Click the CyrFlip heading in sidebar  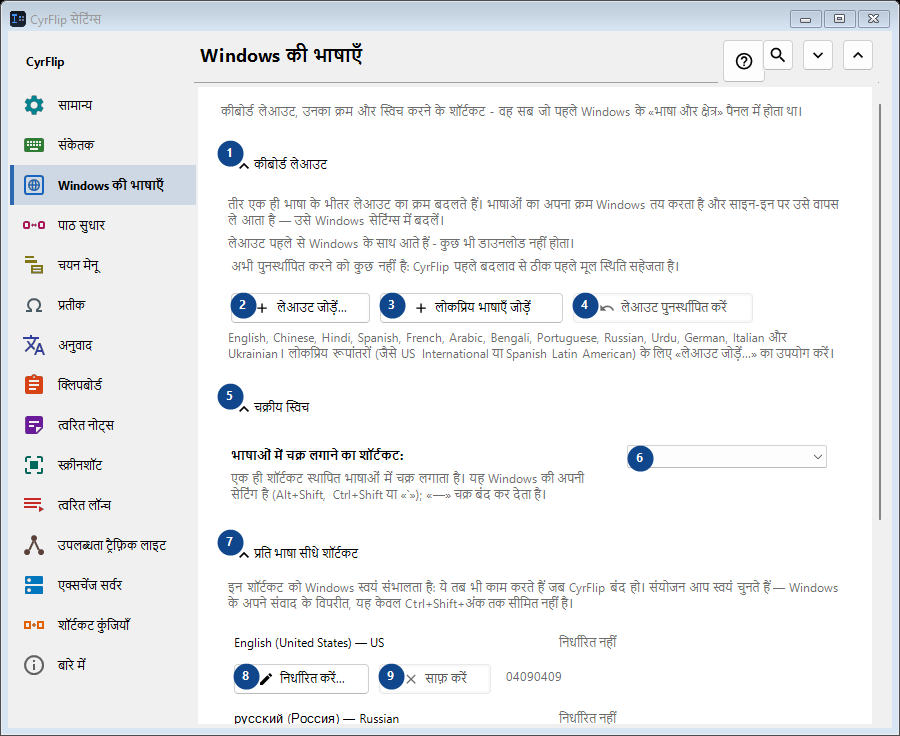pos(45,61)
